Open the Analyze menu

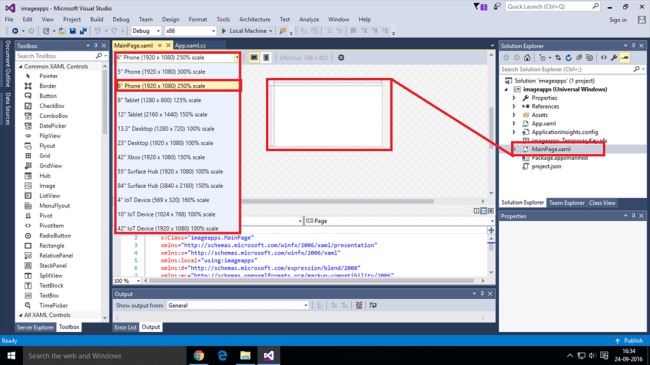(x=309, y=19)
